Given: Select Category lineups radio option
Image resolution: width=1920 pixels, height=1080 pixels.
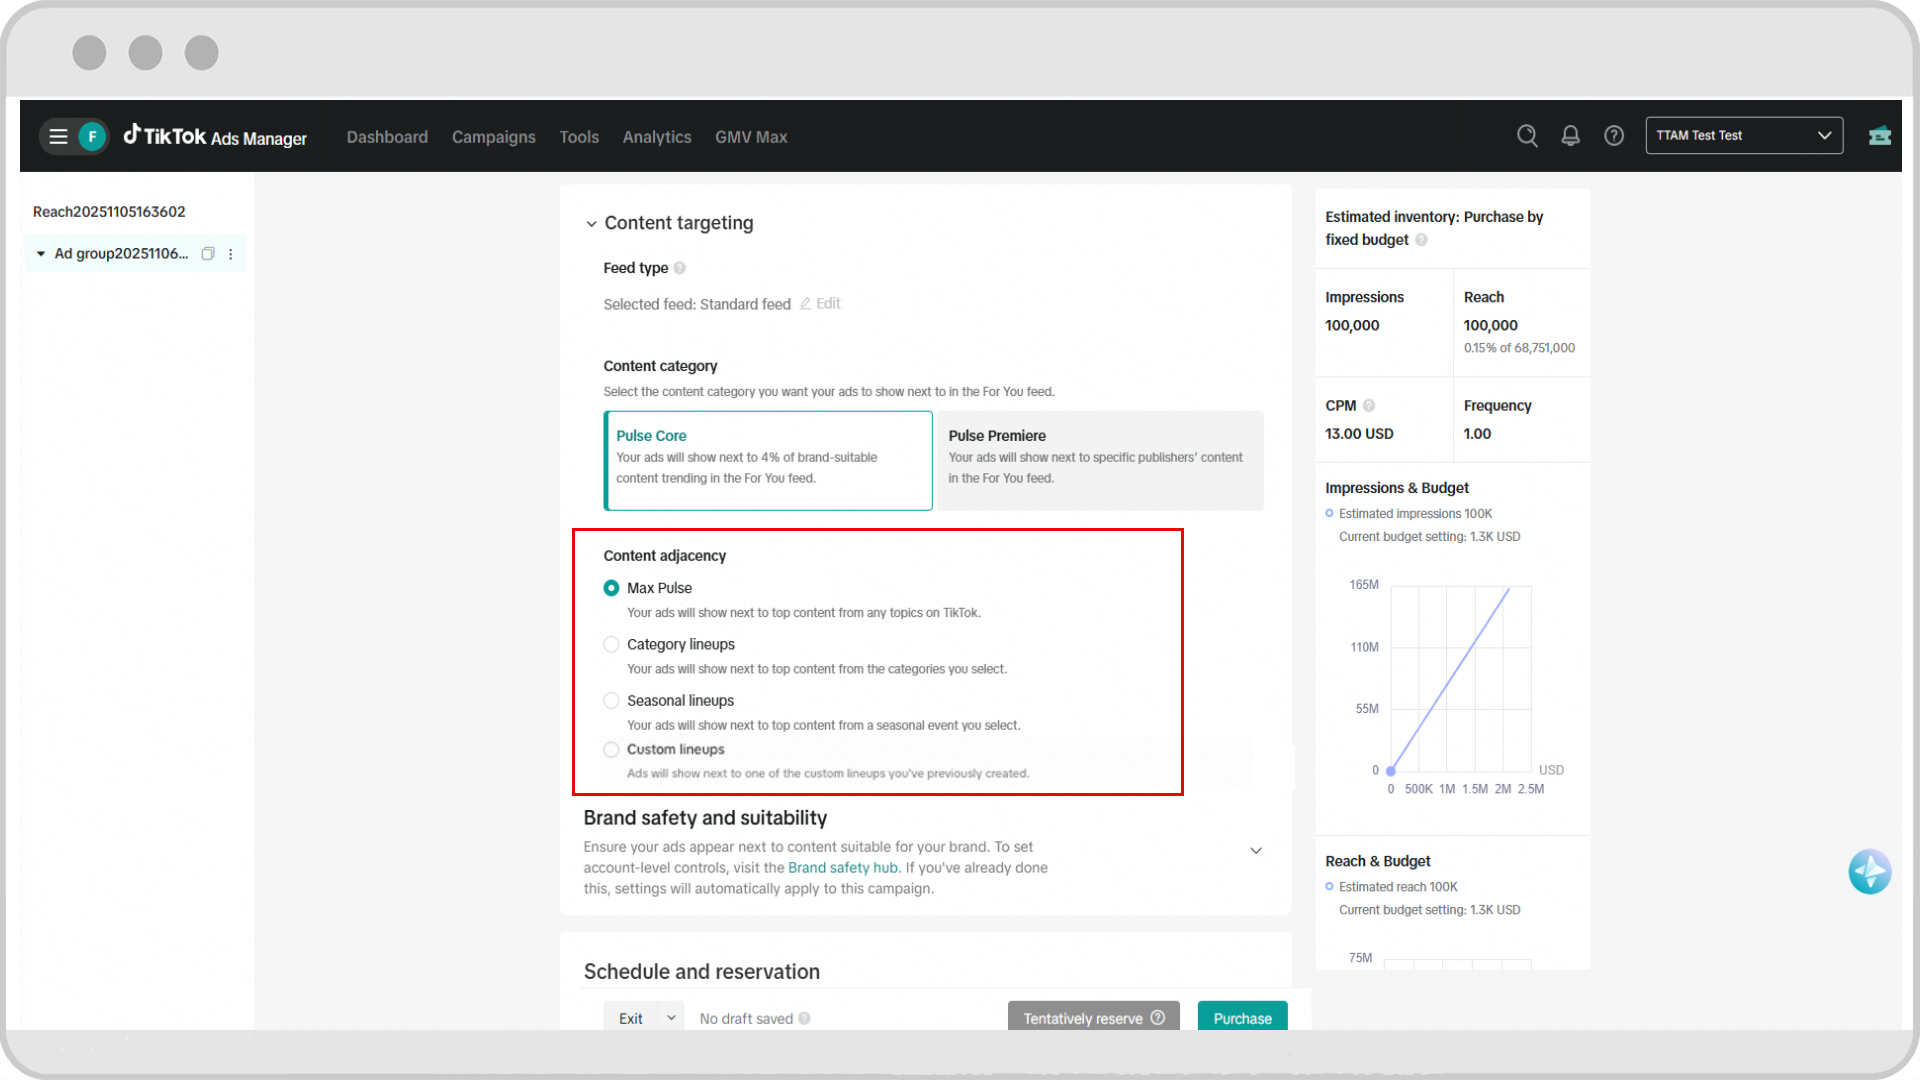Looking at the screenshot, I should (611, 644).
